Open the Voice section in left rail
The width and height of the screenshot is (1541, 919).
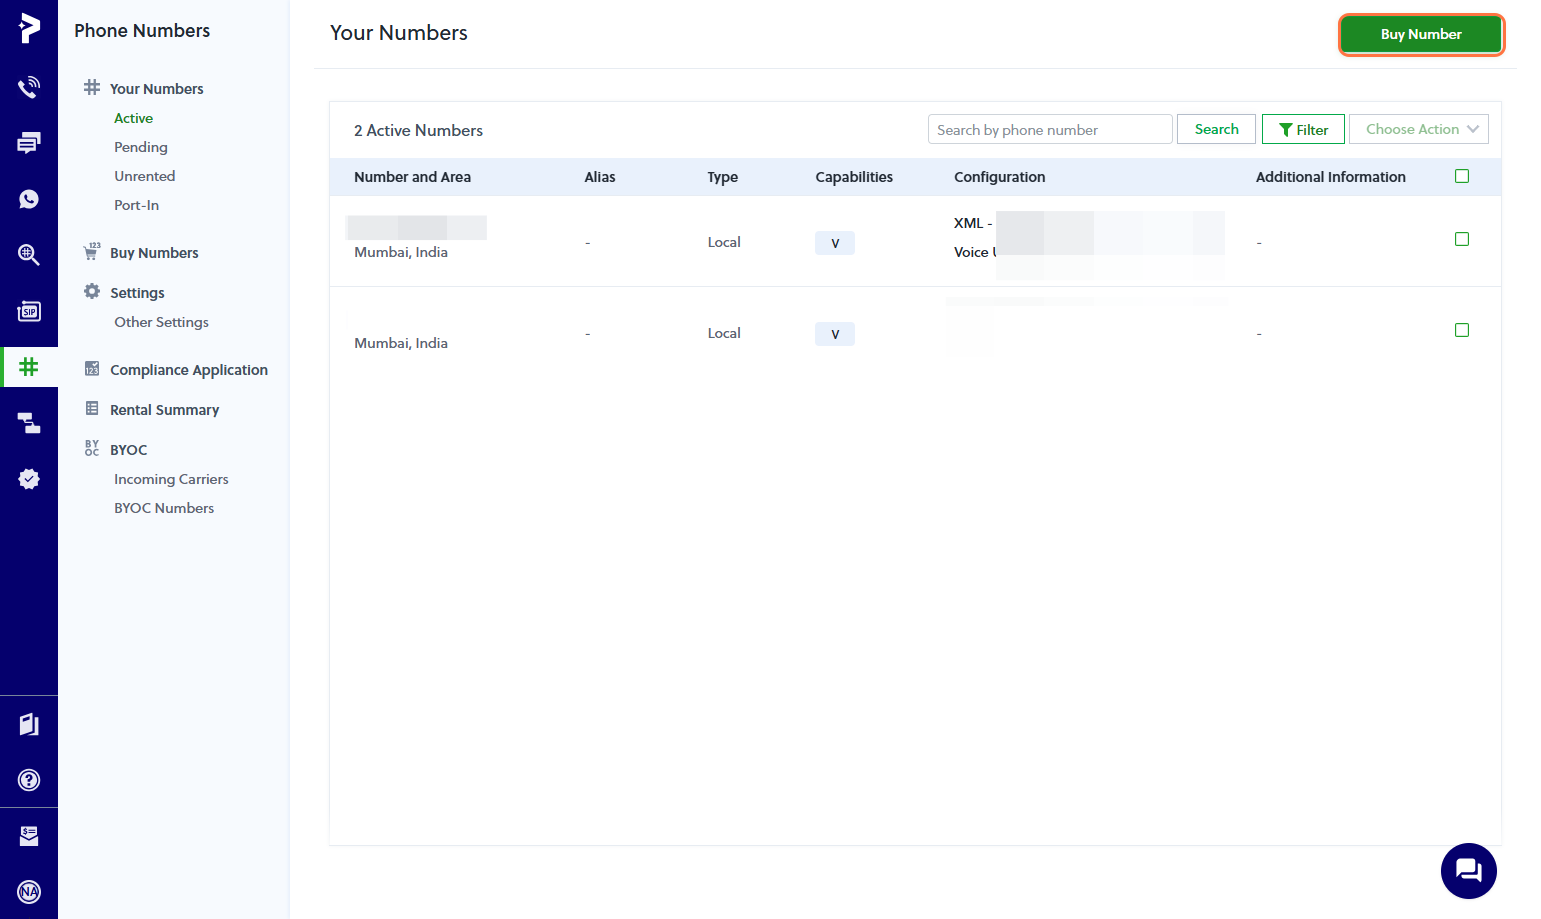point(29,87)
